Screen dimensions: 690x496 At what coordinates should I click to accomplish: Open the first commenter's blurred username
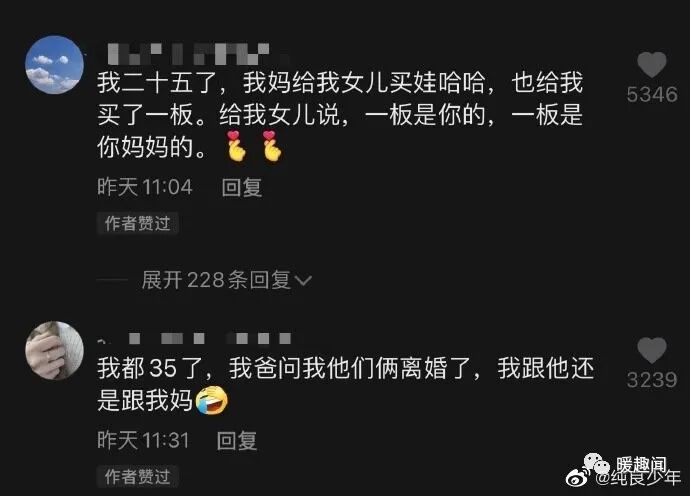[188, 54]
